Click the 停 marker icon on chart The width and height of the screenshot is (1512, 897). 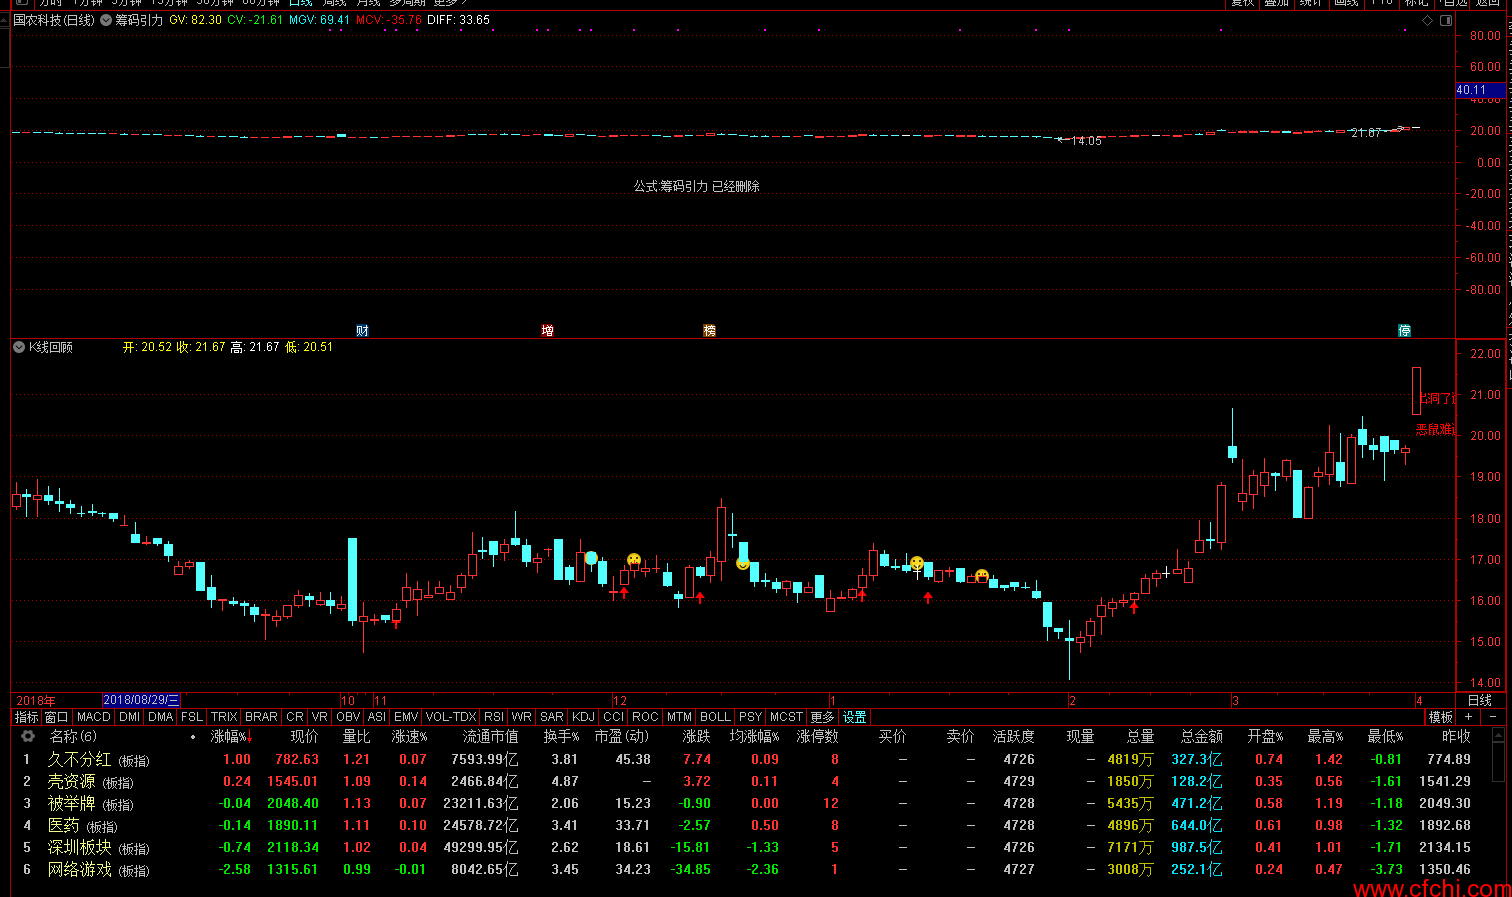[1404, 330]
